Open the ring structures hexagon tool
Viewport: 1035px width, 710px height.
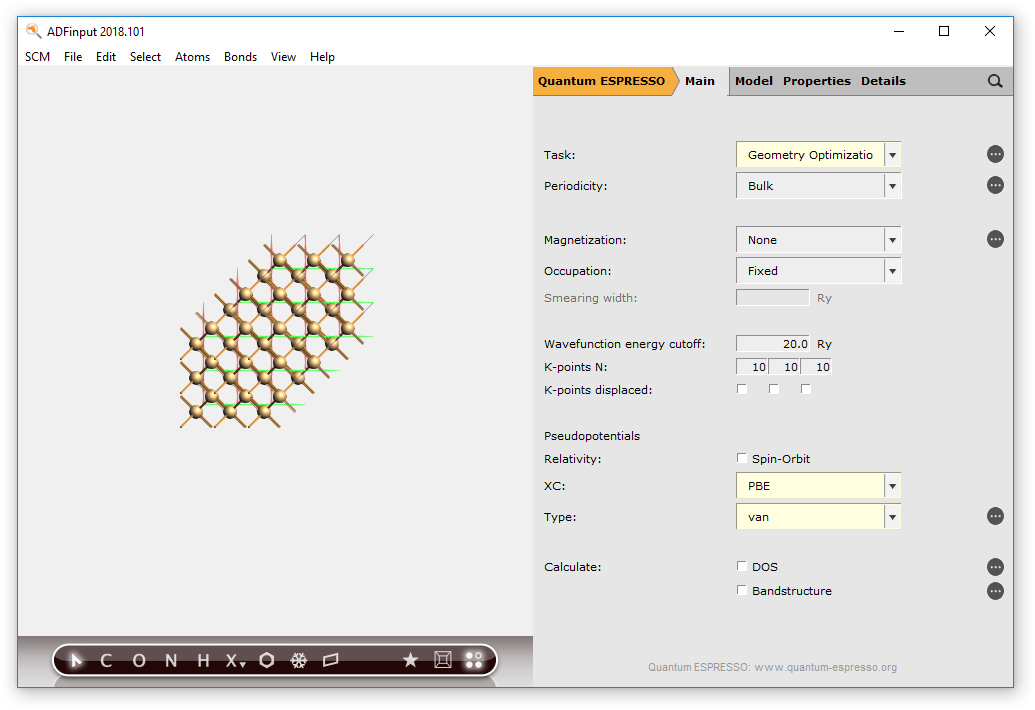pyautogui.click(x=267, y=660)
